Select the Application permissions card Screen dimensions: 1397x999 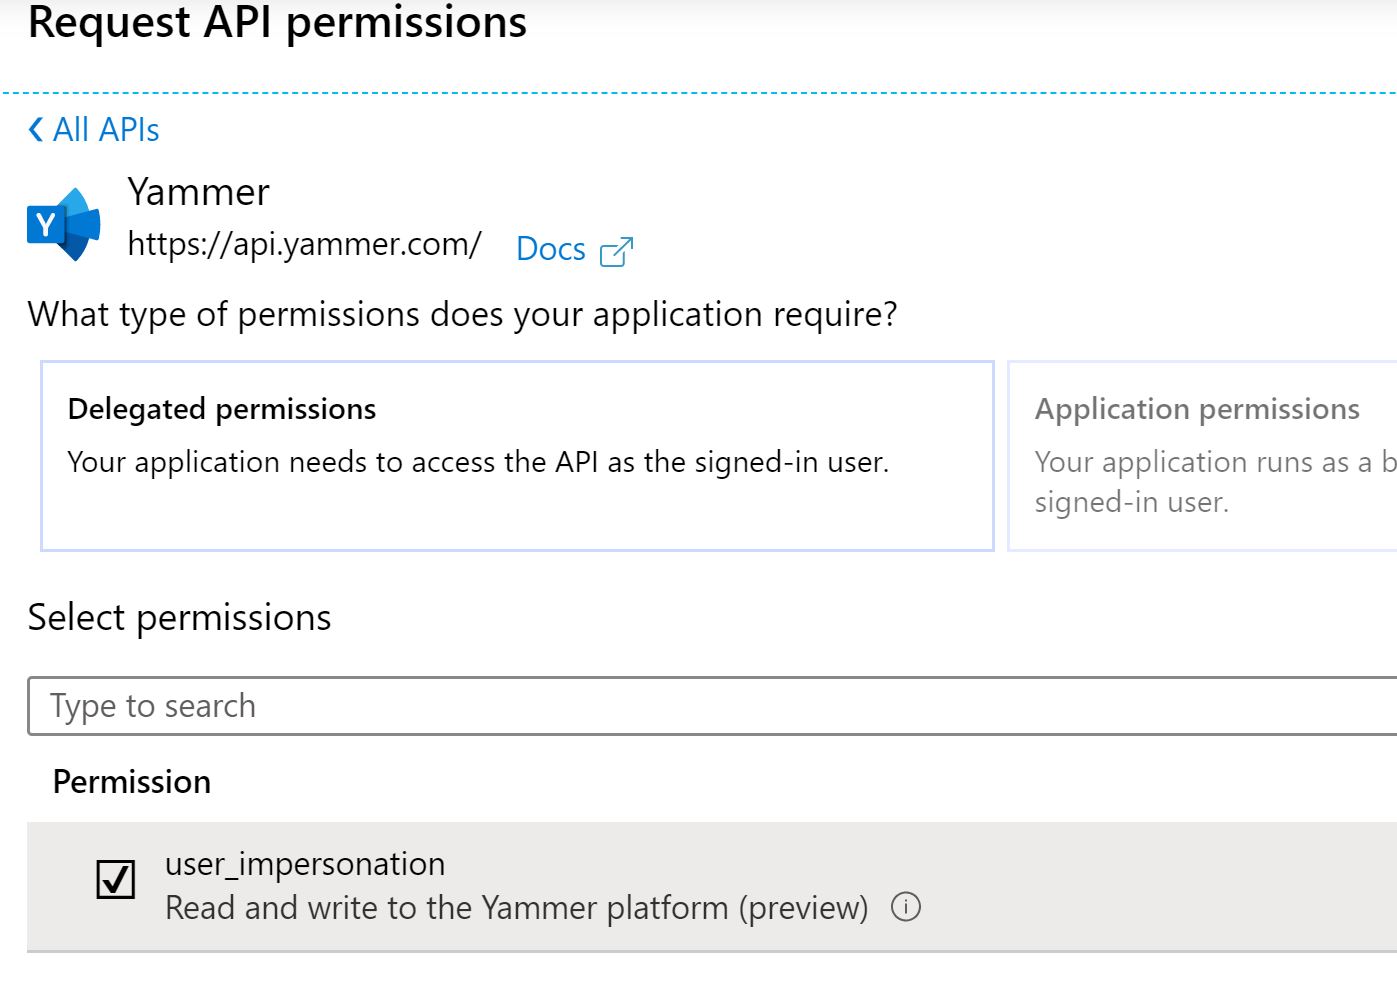tap(1200, 455)
